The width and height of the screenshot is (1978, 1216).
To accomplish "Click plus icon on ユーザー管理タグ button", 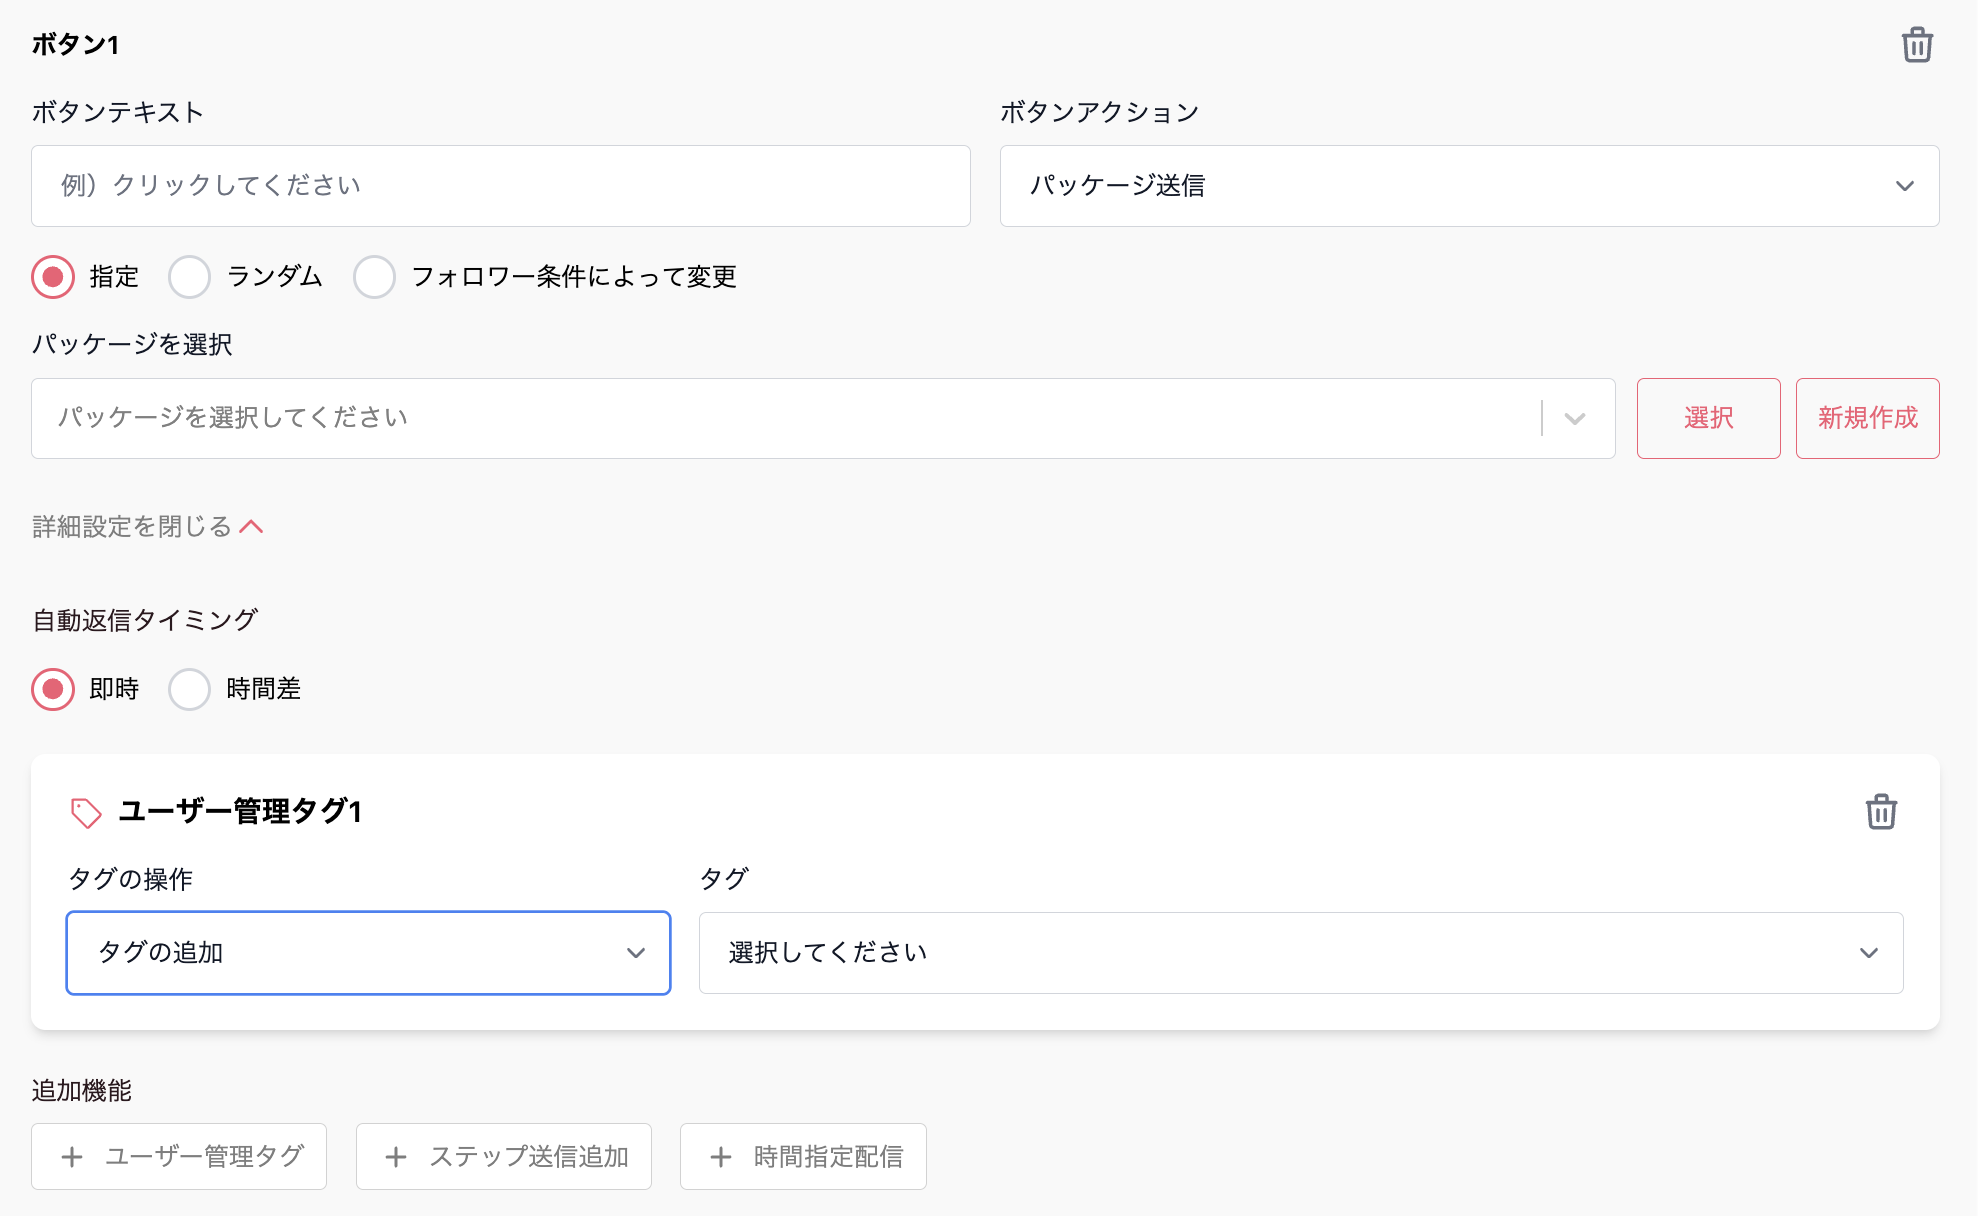I will 72,1157.
